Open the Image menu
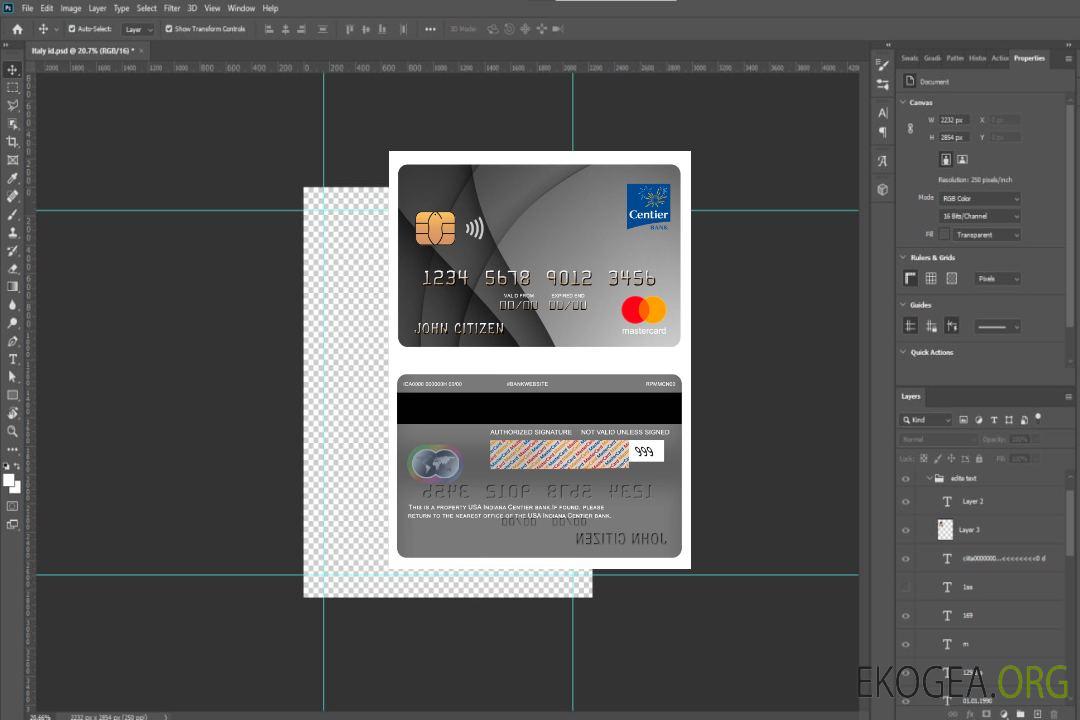The width and height of the screenshot is (1080, 720). pyautogui.click(x=71, y=8)
